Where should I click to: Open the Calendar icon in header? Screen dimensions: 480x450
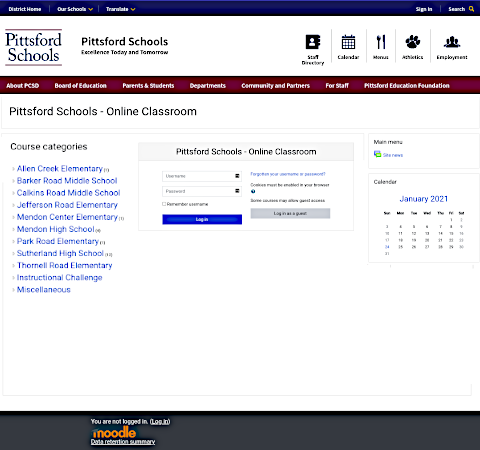tap(348, 42)
